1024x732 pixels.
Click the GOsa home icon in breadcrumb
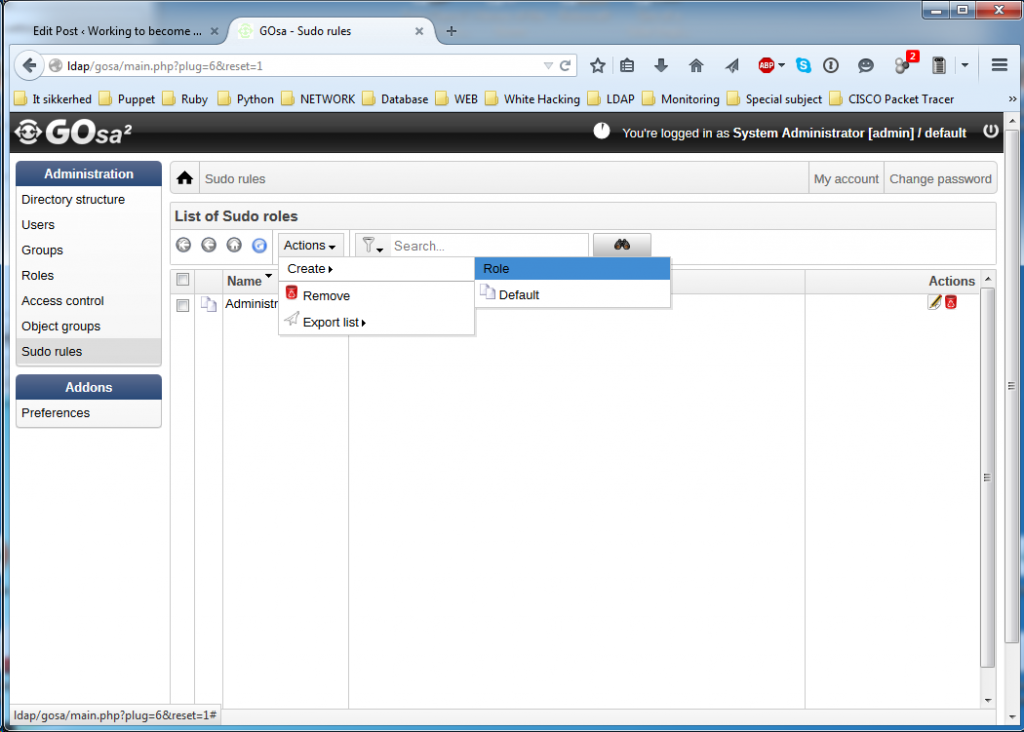click(x=185, y=178)
